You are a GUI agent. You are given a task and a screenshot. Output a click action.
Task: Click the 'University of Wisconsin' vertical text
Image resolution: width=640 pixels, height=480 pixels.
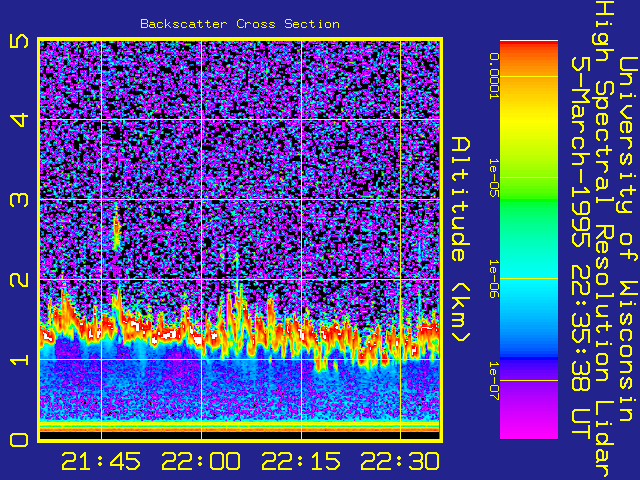628,239
